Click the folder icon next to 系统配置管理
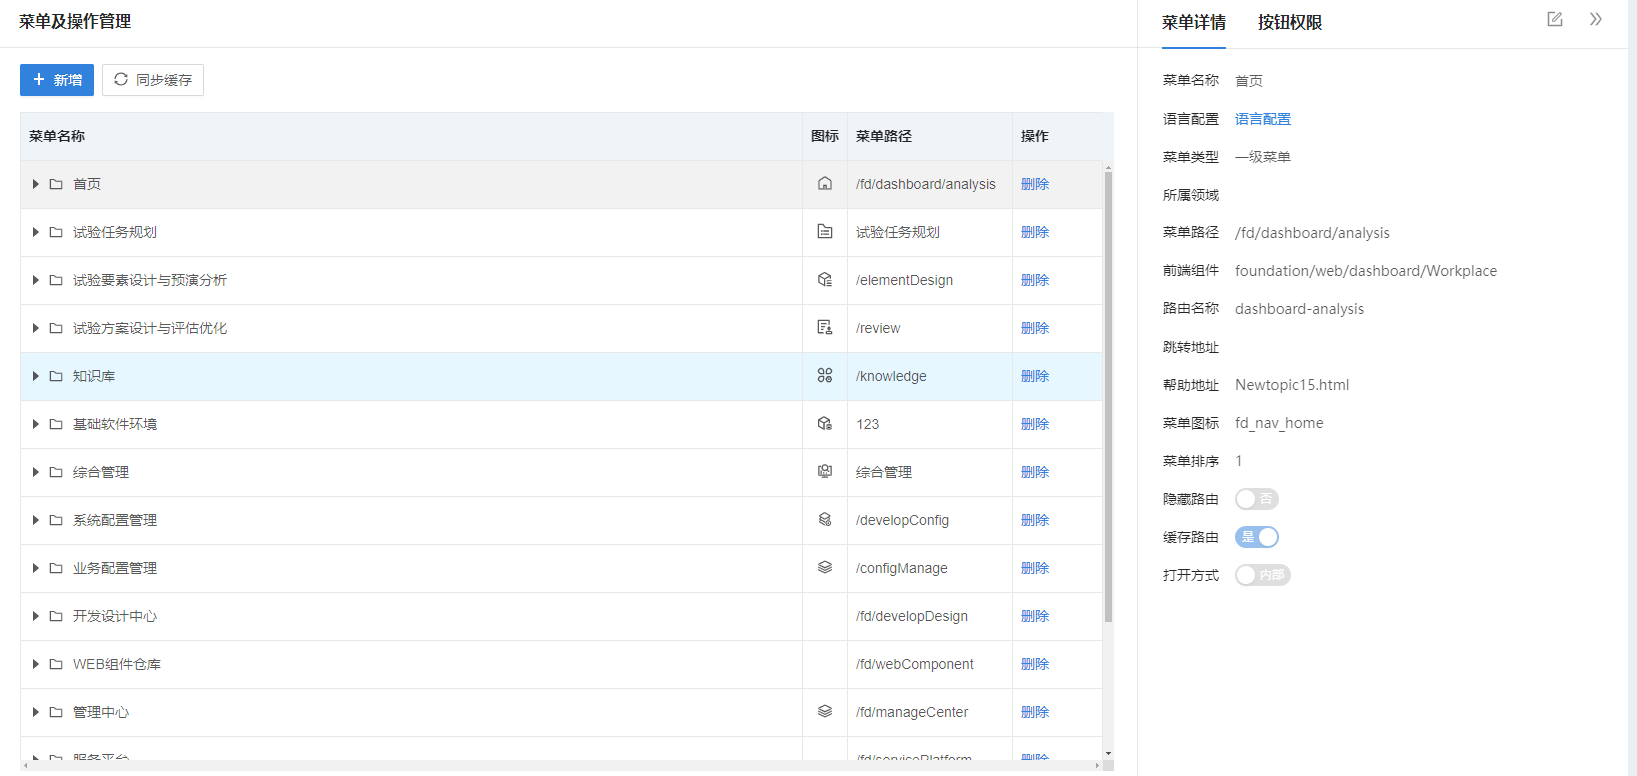The height and width of the screenshot is (776, 1637). (x=56, y=520)
